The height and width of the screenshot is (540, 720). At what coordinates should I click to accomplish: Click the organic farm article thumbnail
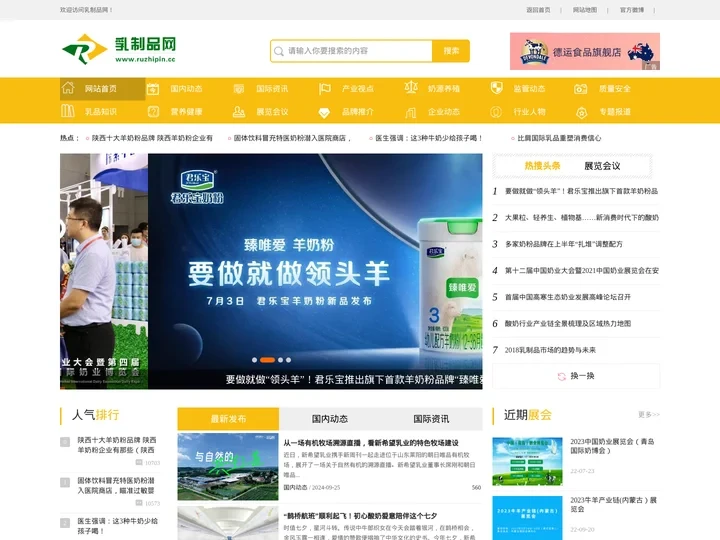pyautogui.click(x=228, y=467)
